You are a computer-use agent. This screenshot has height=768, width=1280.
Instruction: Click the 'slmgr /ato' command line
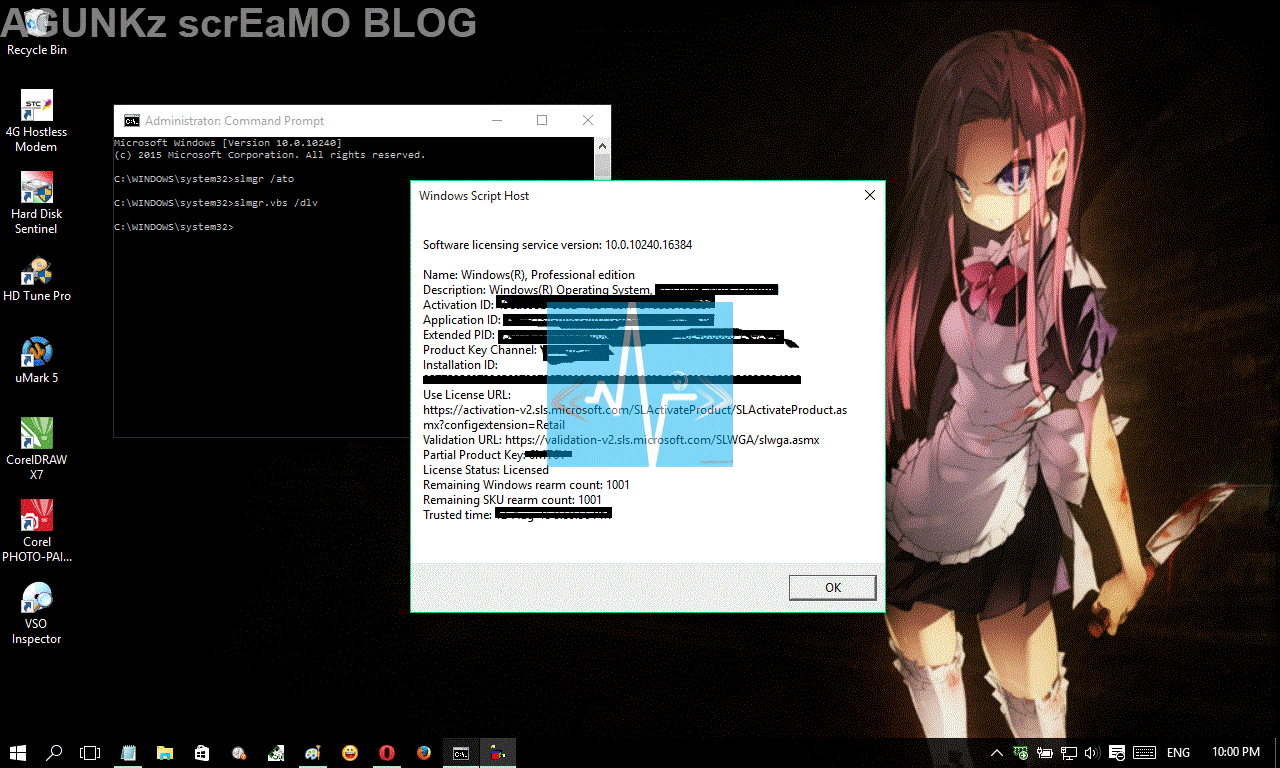click(x=204, y=179)
